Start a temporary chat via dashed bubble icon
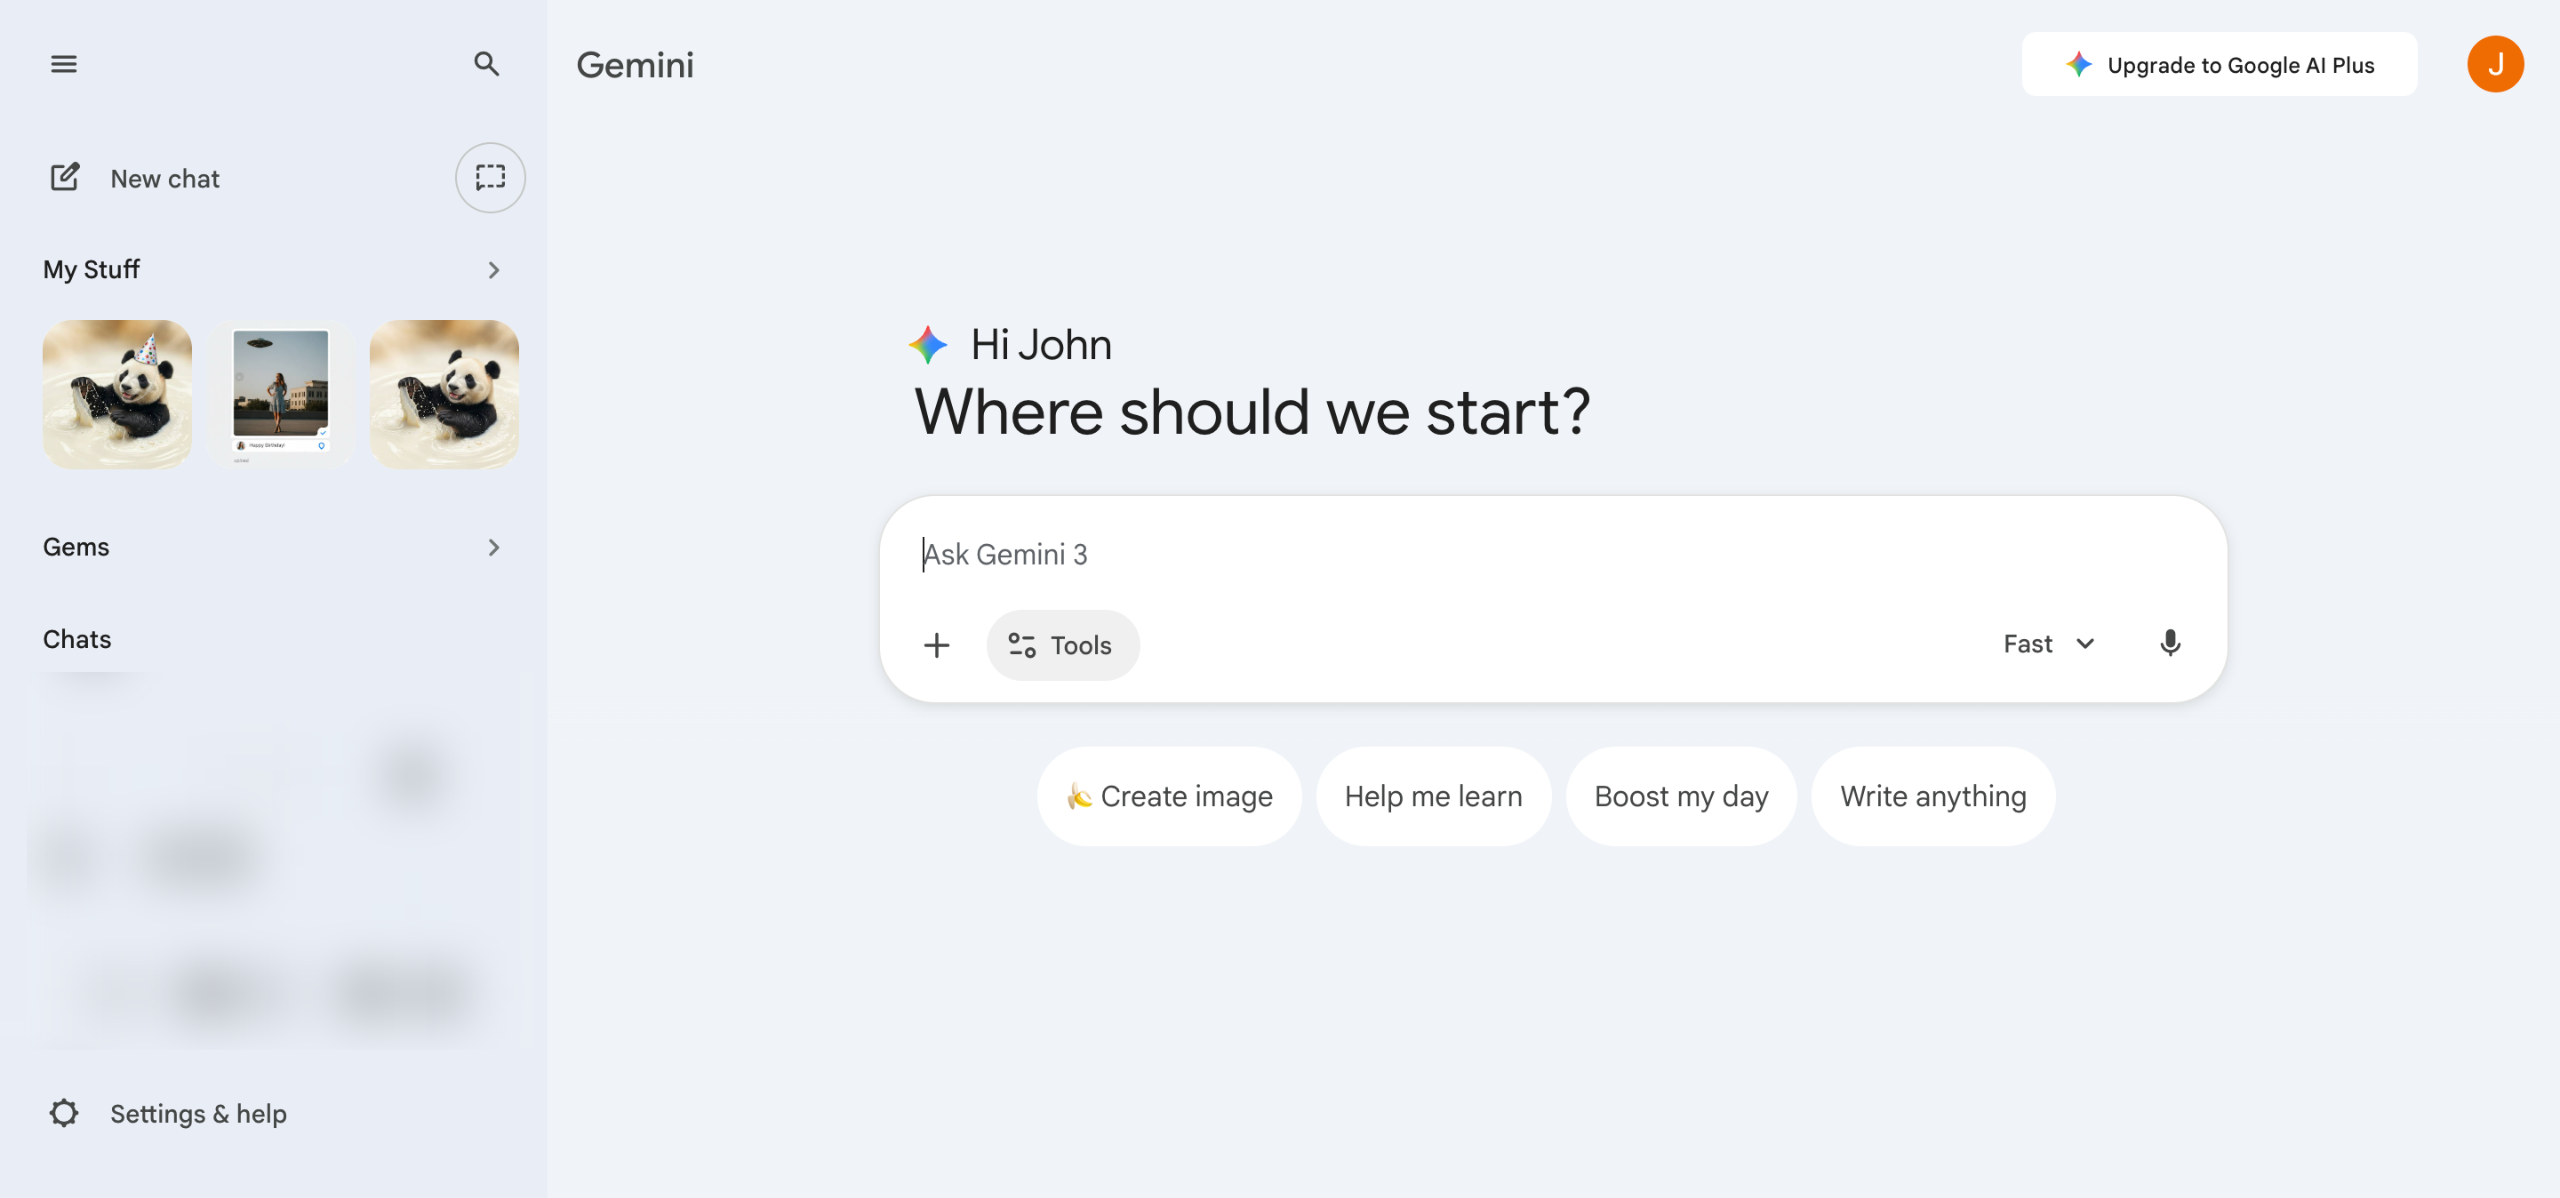Screen dimensions: 2560x1198 490,178
